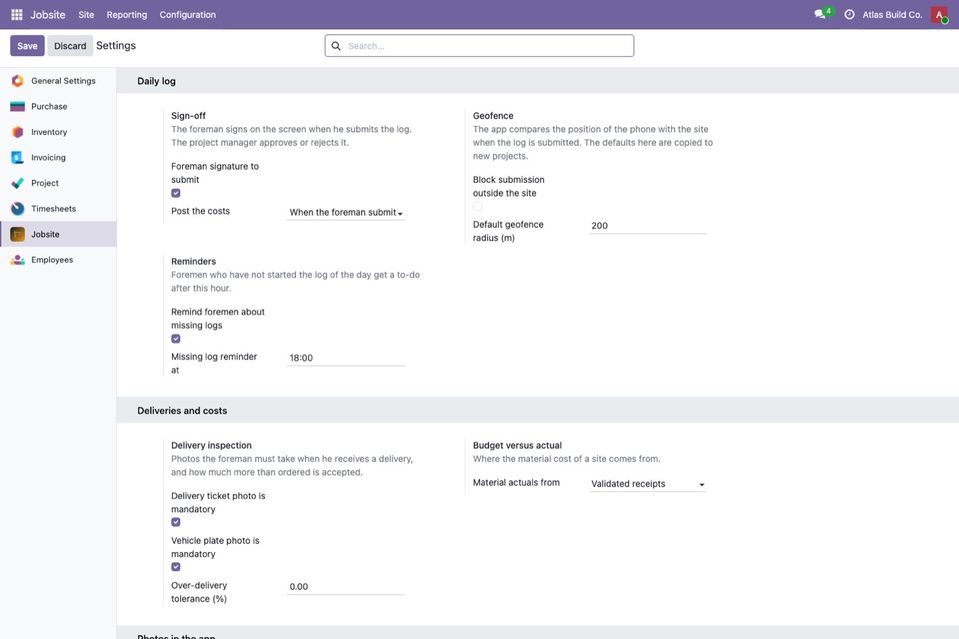Image resolution: width=959 pixels, height=639 pixels.
Task: Switch to Inventory settings section
Action: [x=58, y=132]
